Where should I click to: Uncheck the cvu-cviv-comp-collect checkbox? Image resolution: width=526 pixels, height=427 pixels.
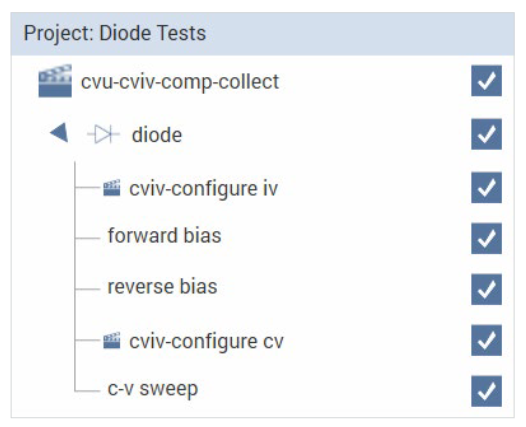[x=486, y=81]
